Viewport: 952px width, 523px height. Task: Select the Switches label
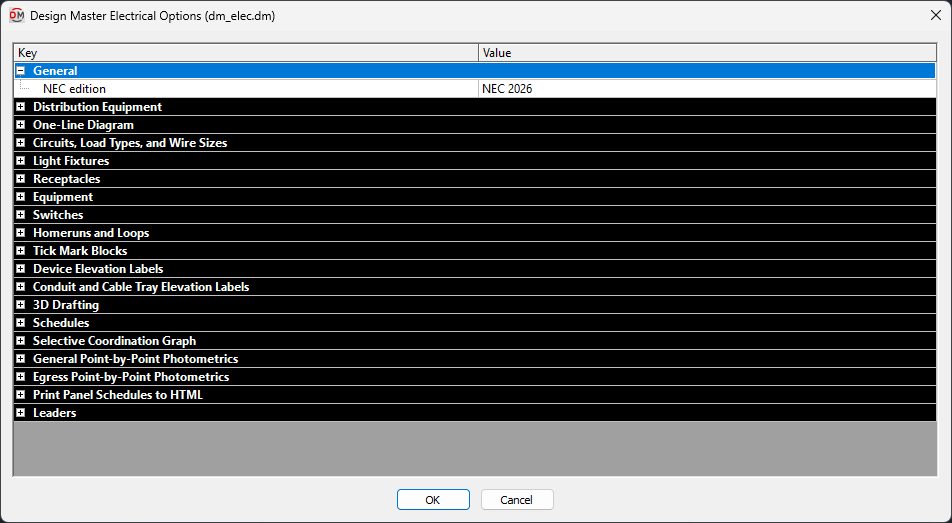point(58,215)
